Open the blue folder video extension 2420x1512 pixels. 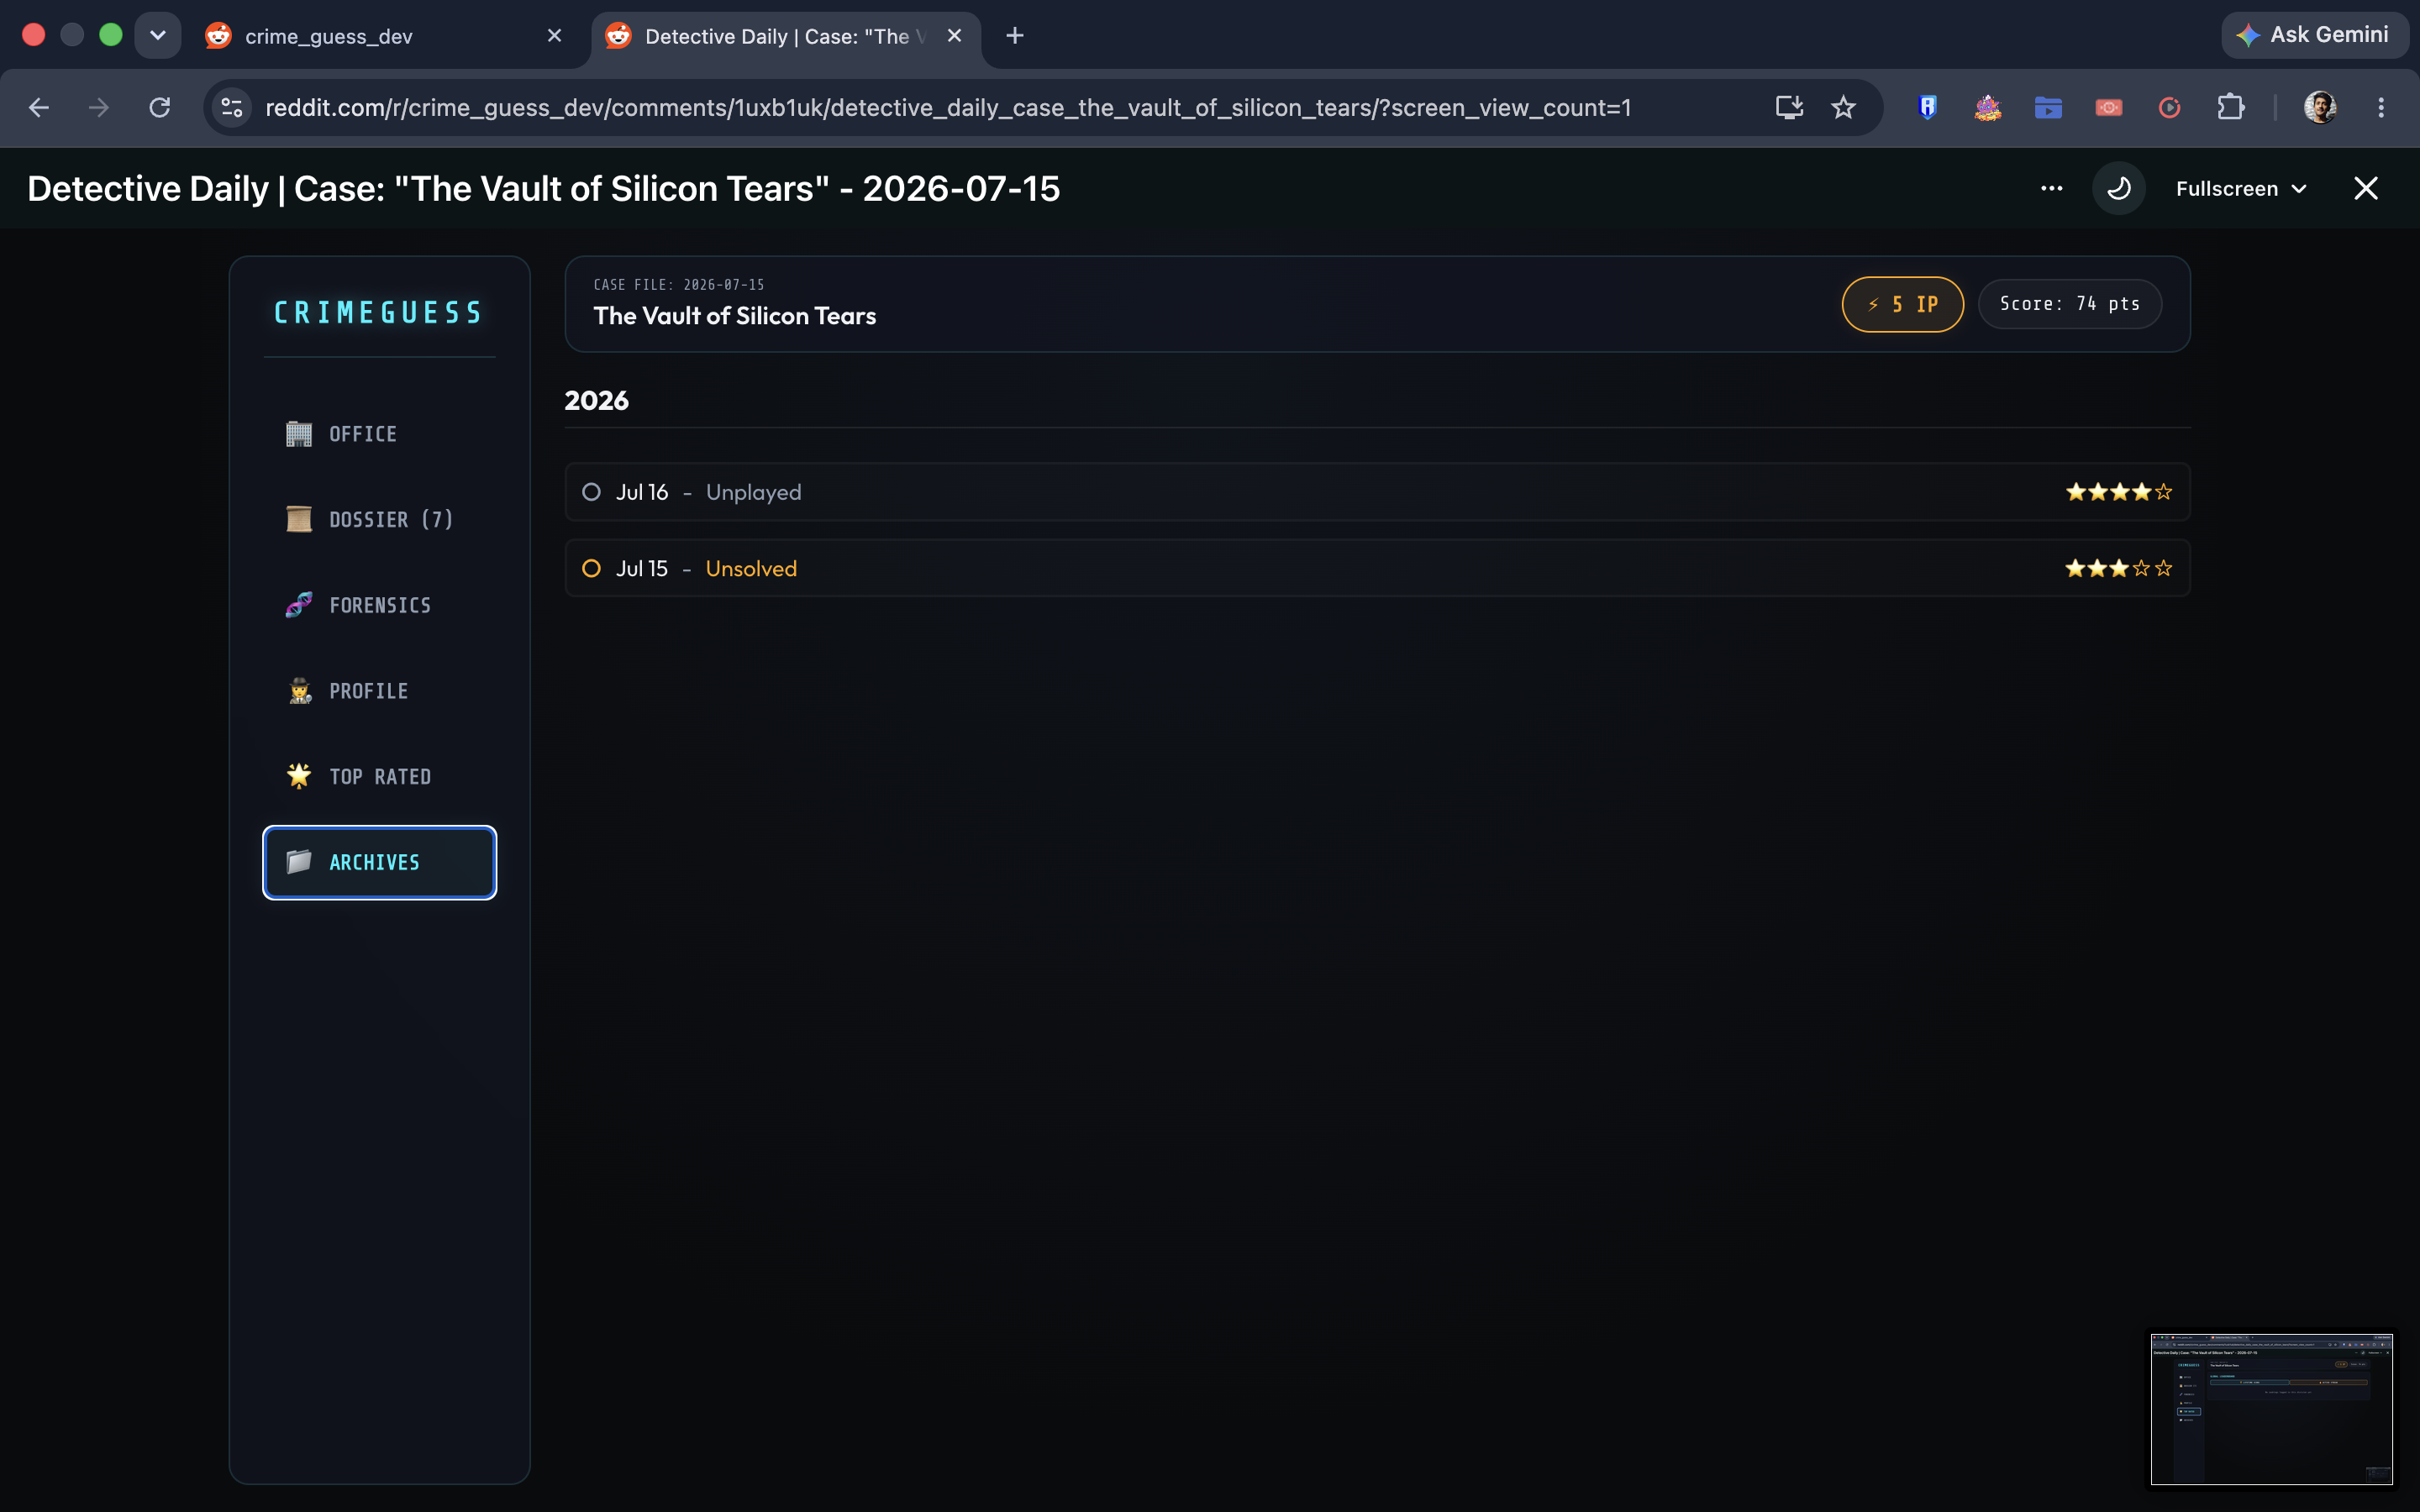point(2048,108)
